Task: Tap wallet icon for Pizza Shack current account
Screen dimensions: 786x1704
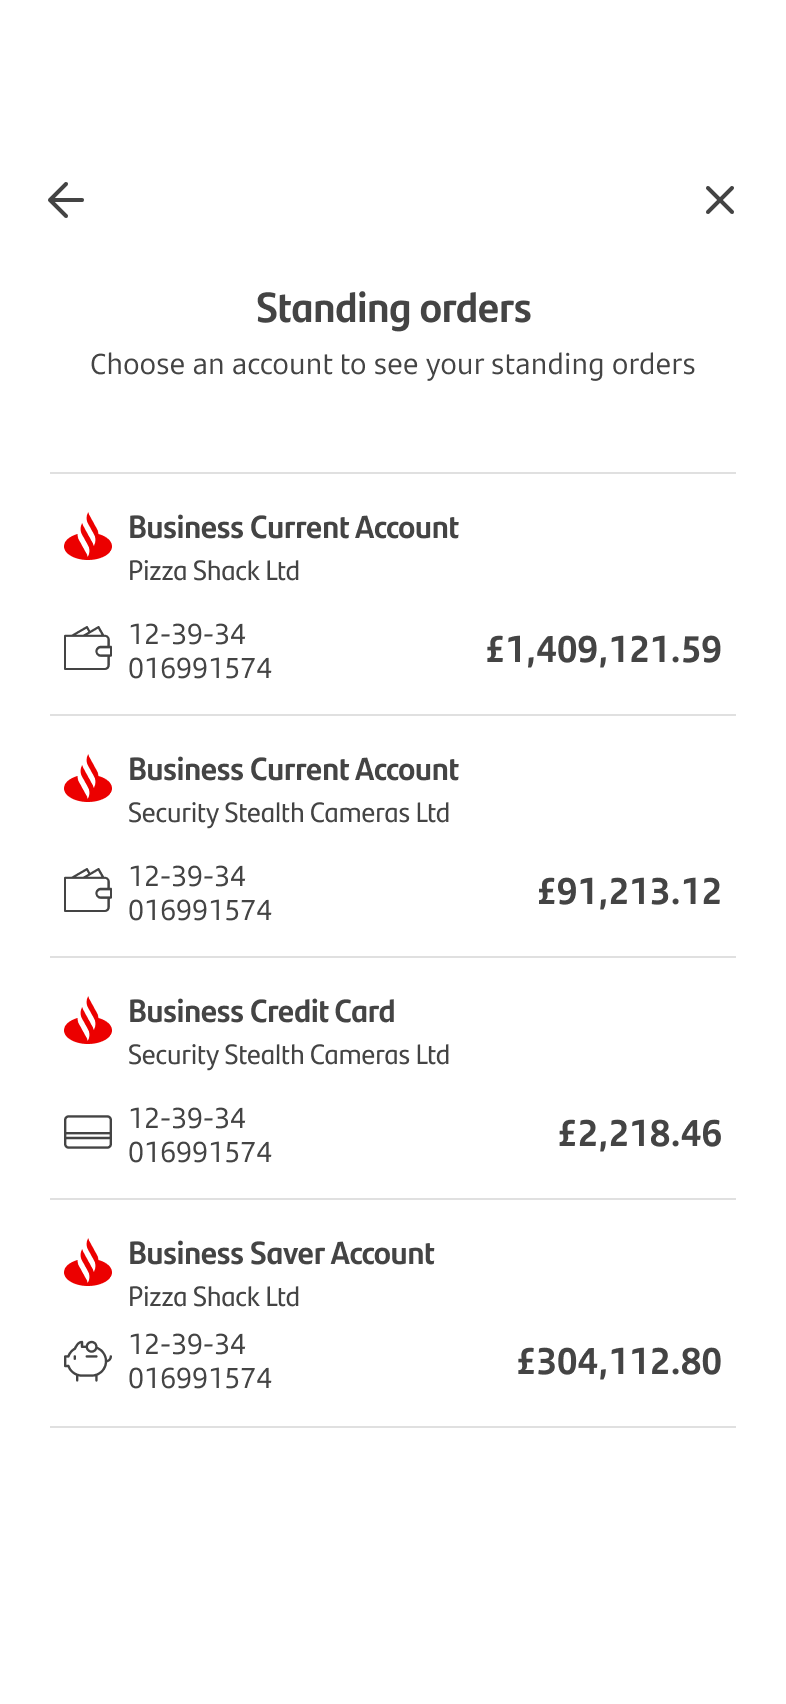Action: [88, 649]
